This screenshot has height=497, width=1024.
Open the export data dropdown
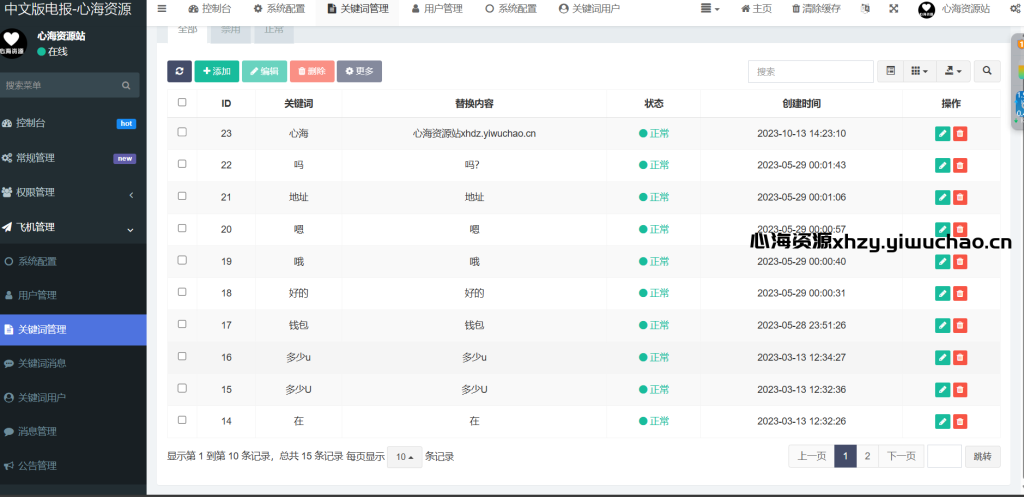point(953,71)
